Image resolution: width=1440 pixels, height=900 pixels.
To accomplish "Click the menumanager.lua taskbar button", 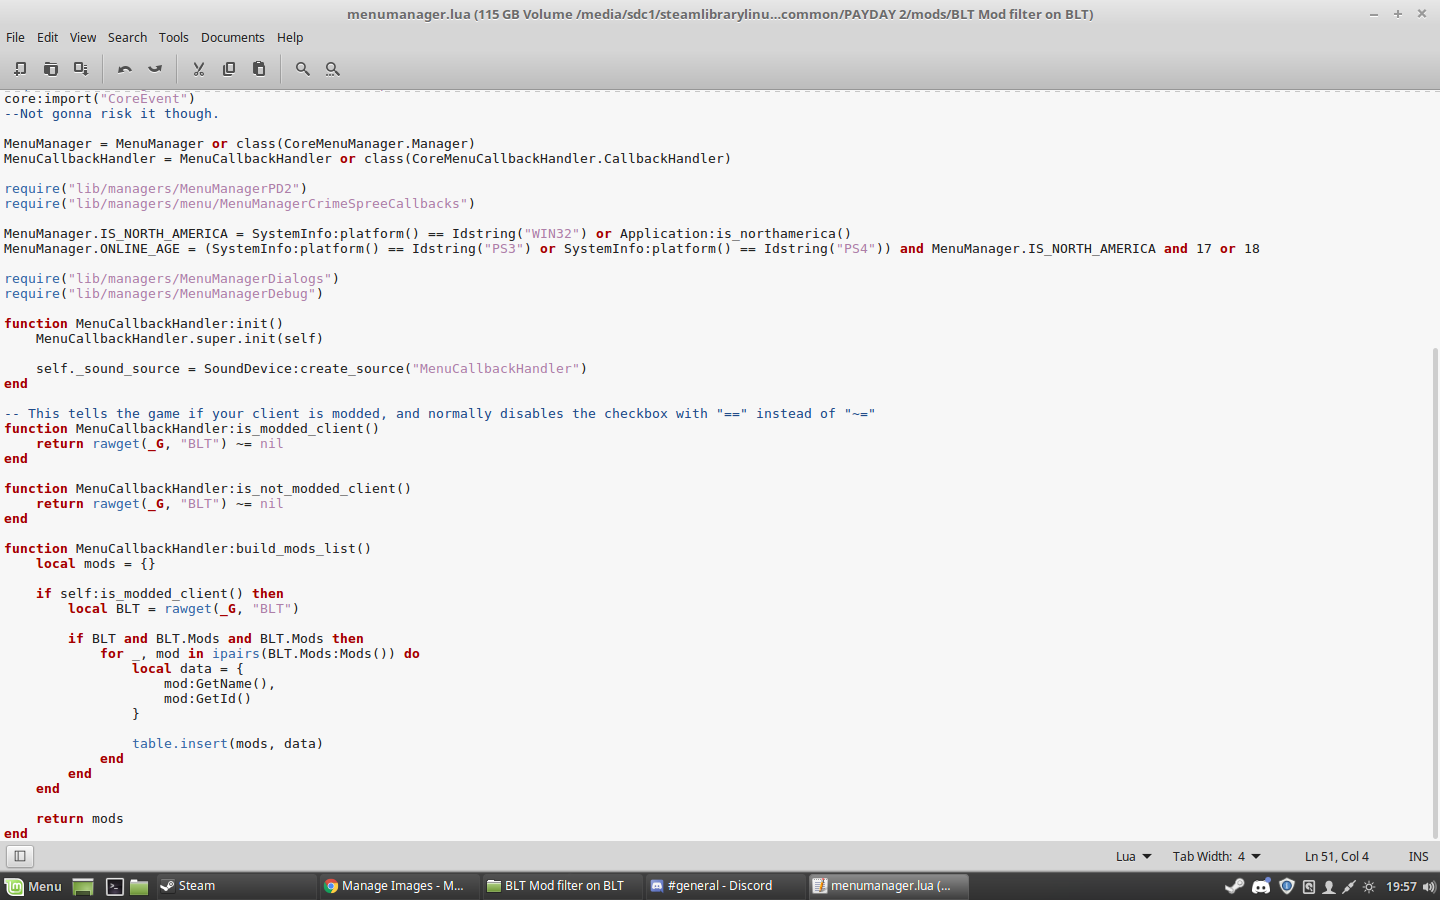I will (x=888, y=886).
